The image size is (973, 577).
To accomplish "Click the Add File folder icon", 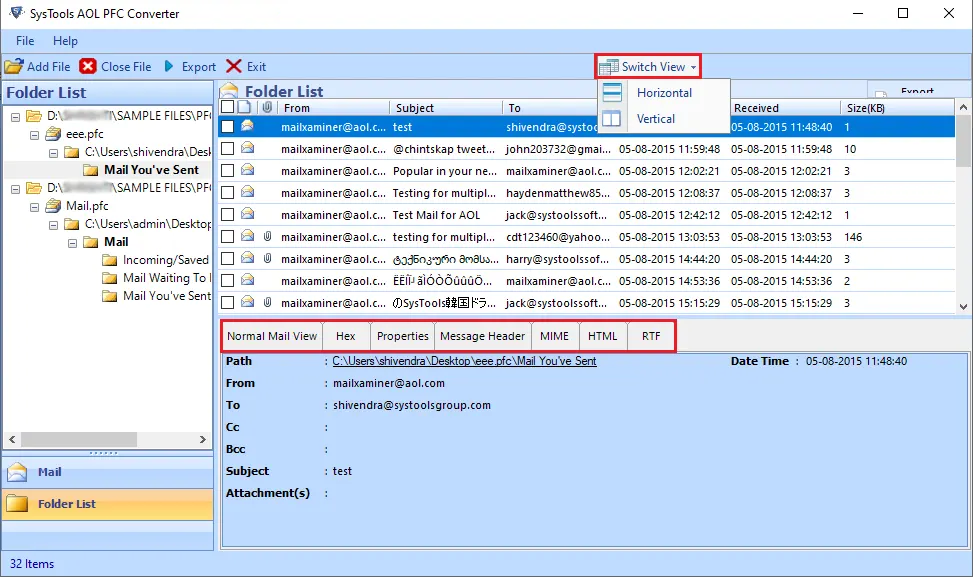I will coord(14,66).
